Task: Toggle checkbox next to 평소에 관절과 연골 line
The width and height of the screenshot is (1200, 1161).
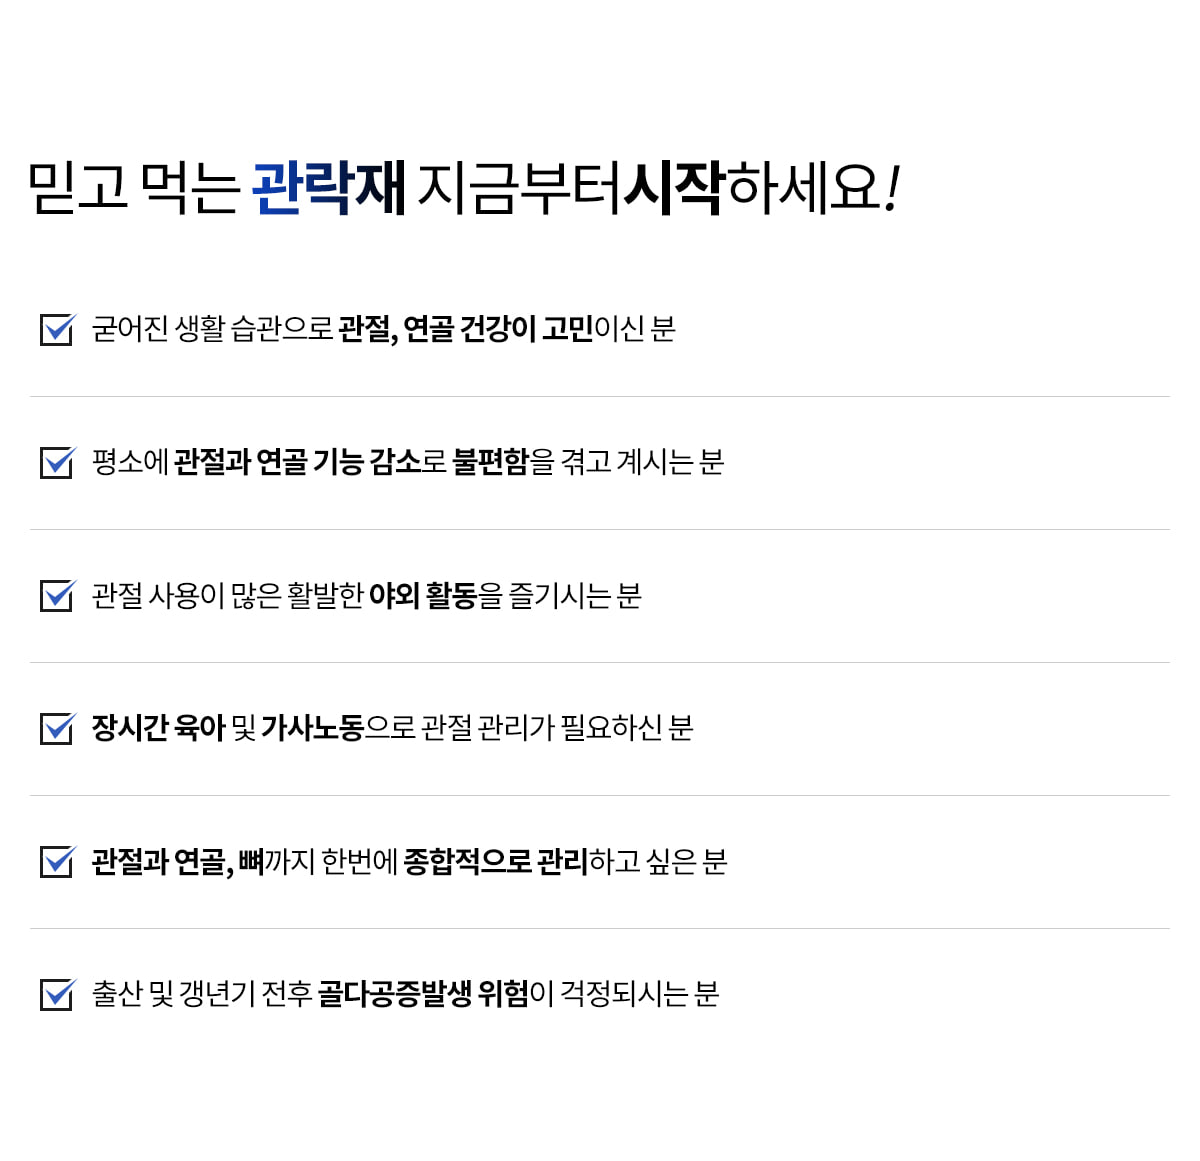Action: coord(57,462)
